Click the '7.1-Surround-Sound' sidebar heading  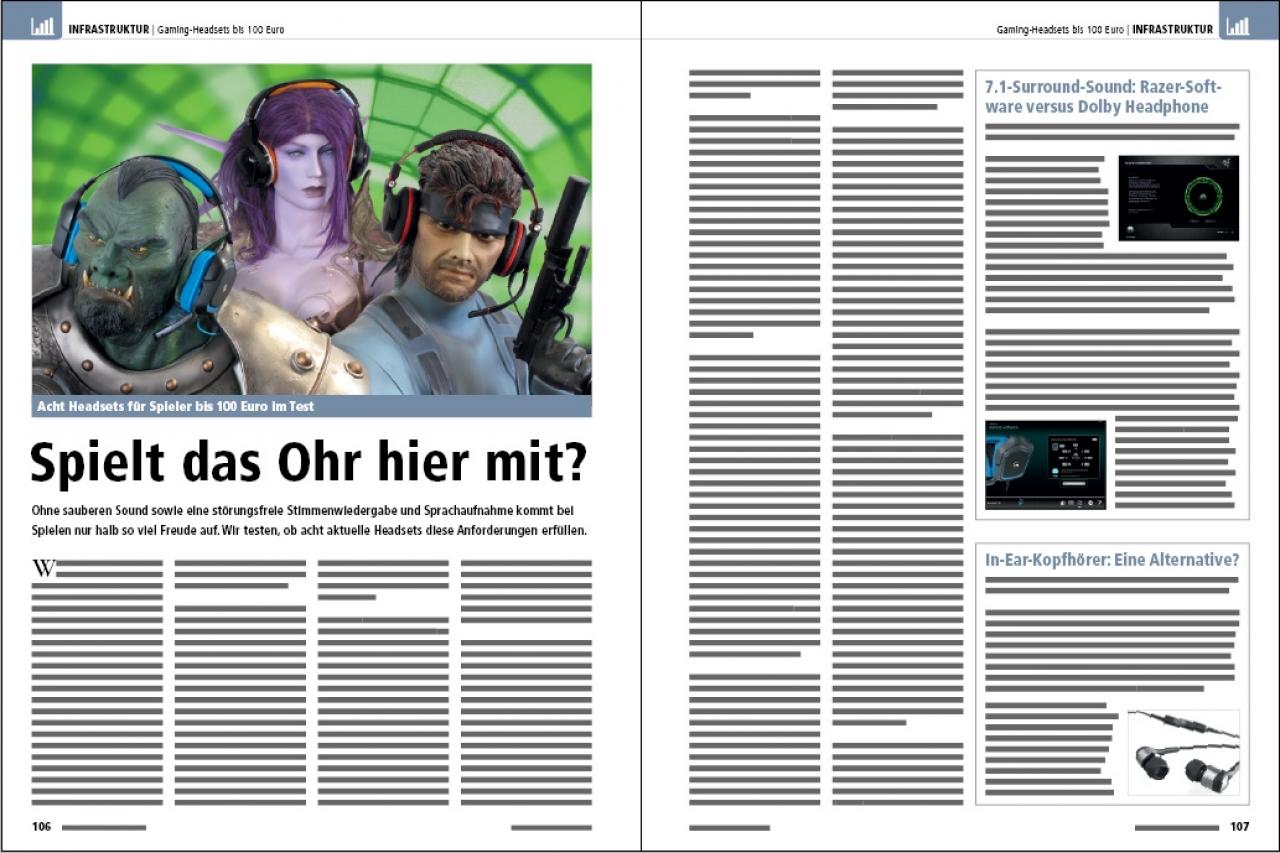[x=1103, y=97]
